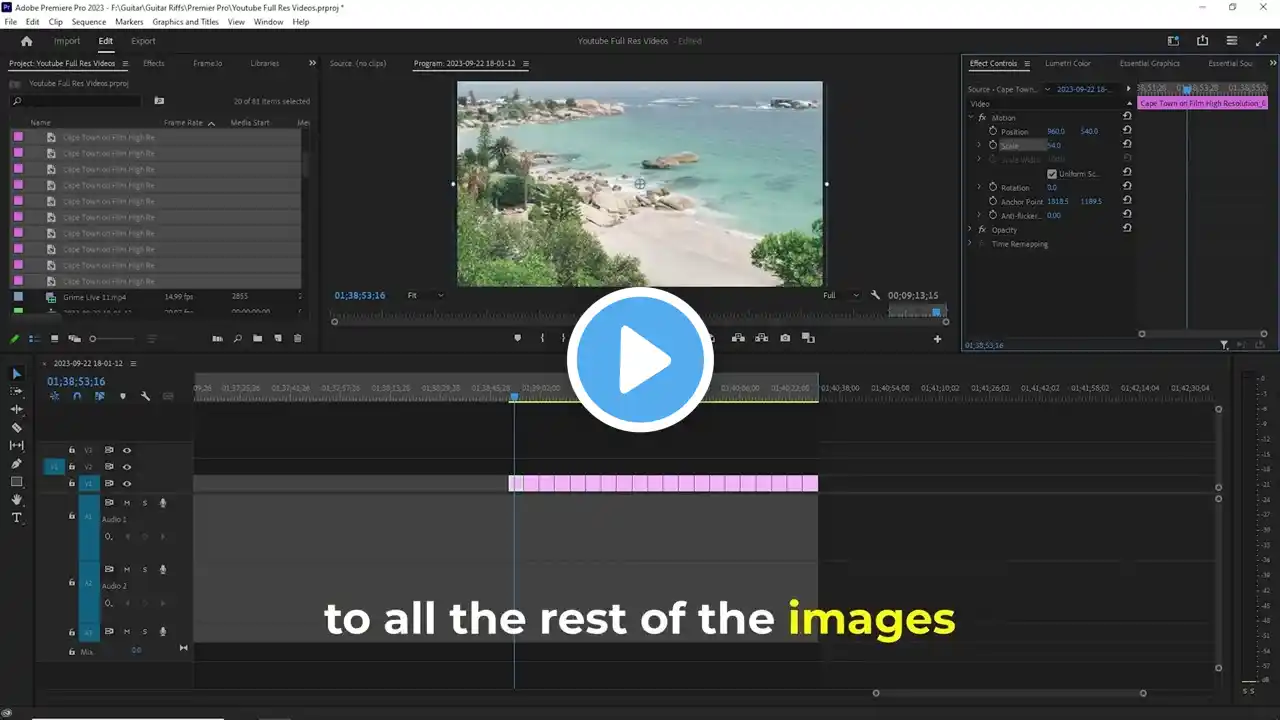Select the Razor tool in the toolbar
The height and width of the screenshot is (720, 1280).
point(16,427)
